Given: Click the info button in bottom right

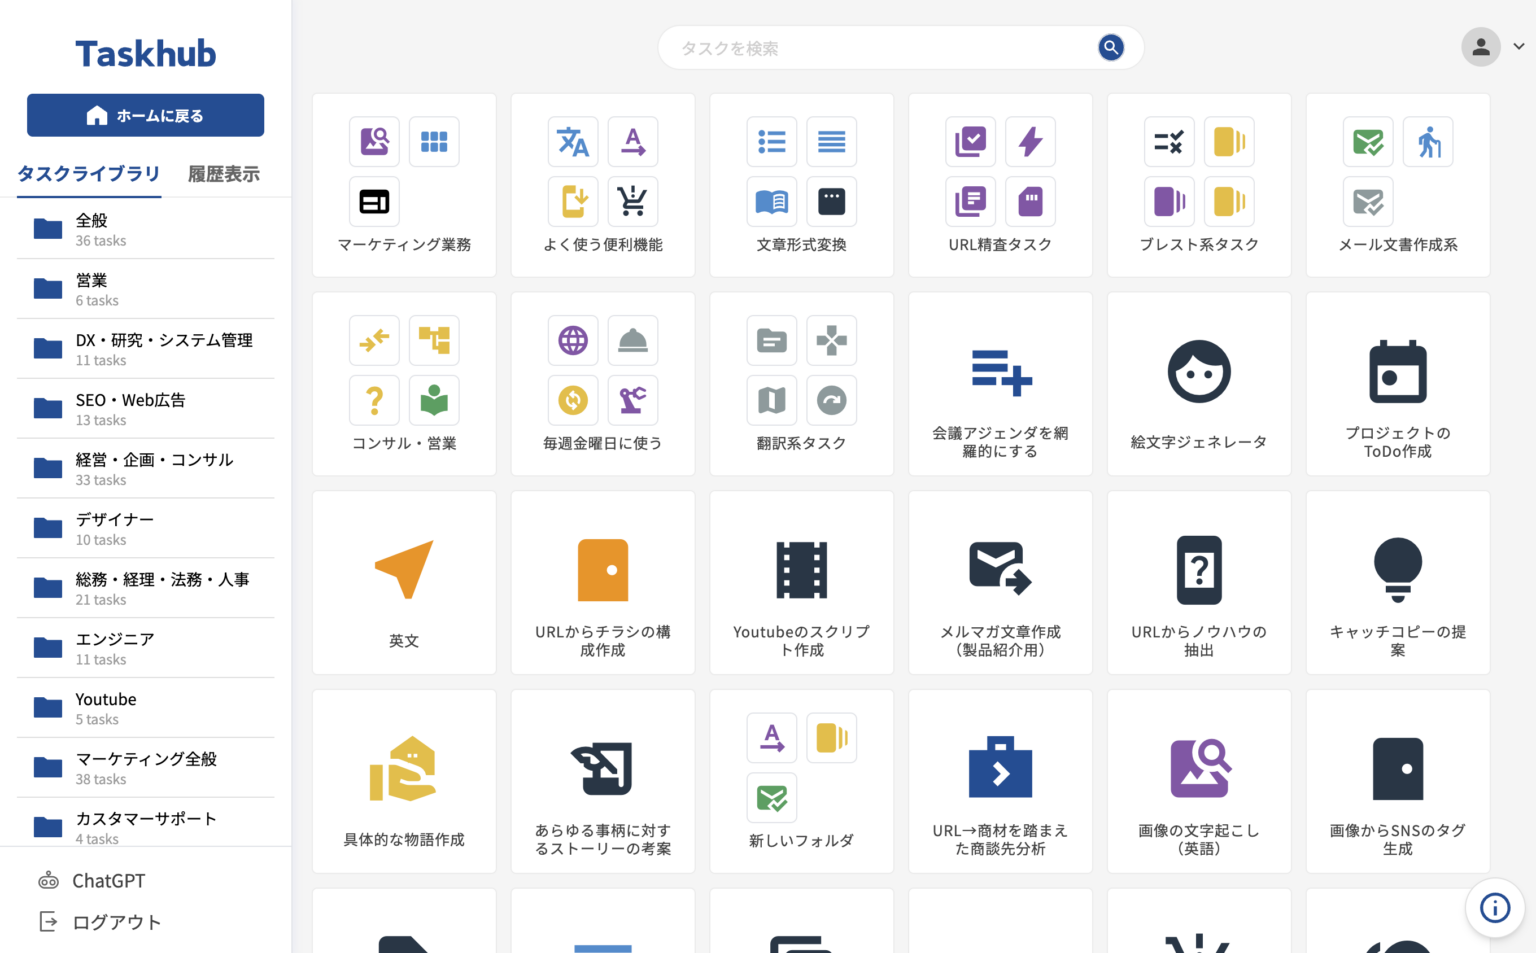Looking at the screenshot, I should (1494, 908).
